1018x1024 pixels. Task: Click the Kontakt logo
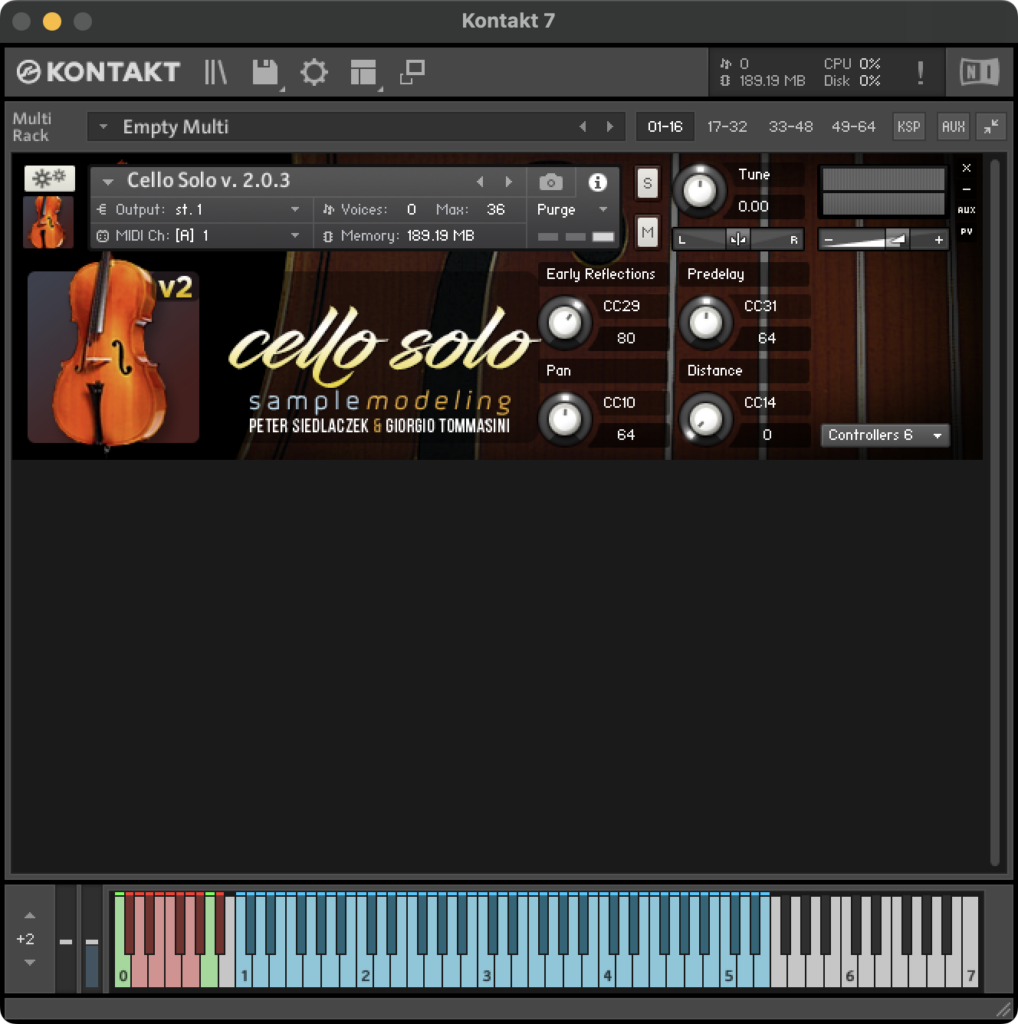[98, 72]
